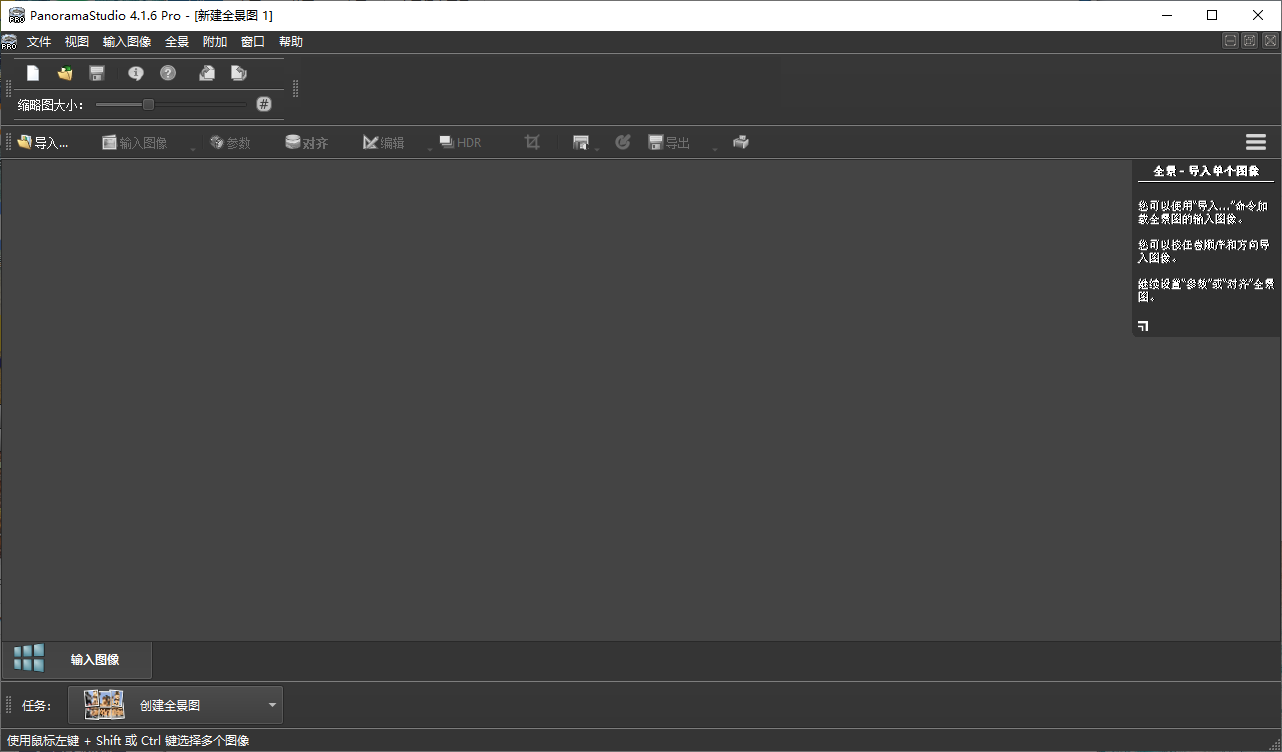Screen dimensions: 1282x752
Task: Click the 导出 export tool
Action: [x=668, y=142]
